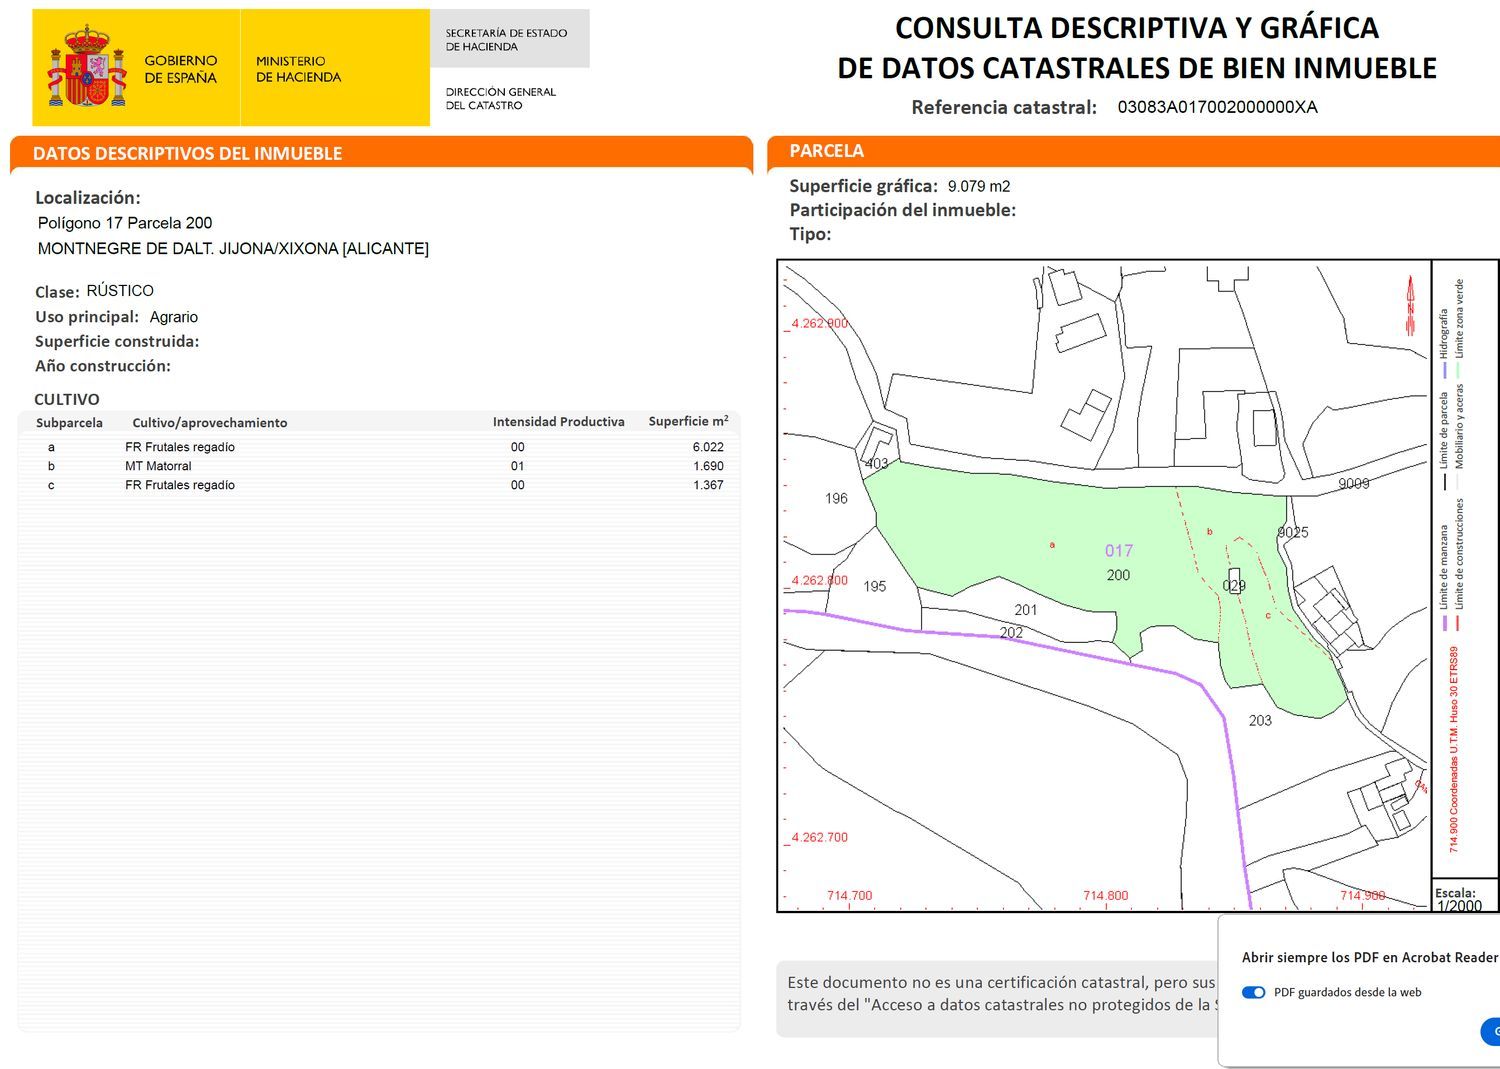Select subparcela "b" in the CULTIVO table

coord(51,466)
